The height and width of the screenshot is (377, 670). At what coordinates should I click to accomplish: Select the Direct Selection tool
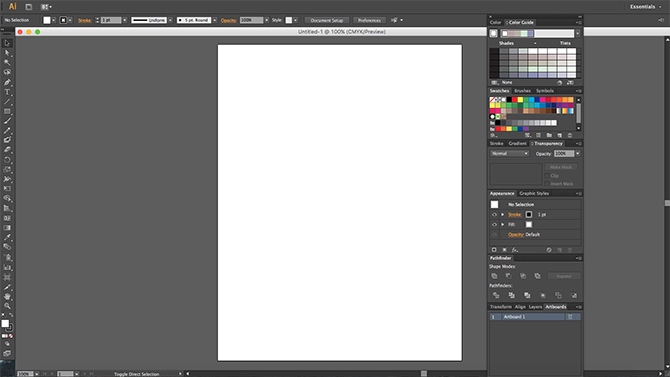tap(7, 53)
